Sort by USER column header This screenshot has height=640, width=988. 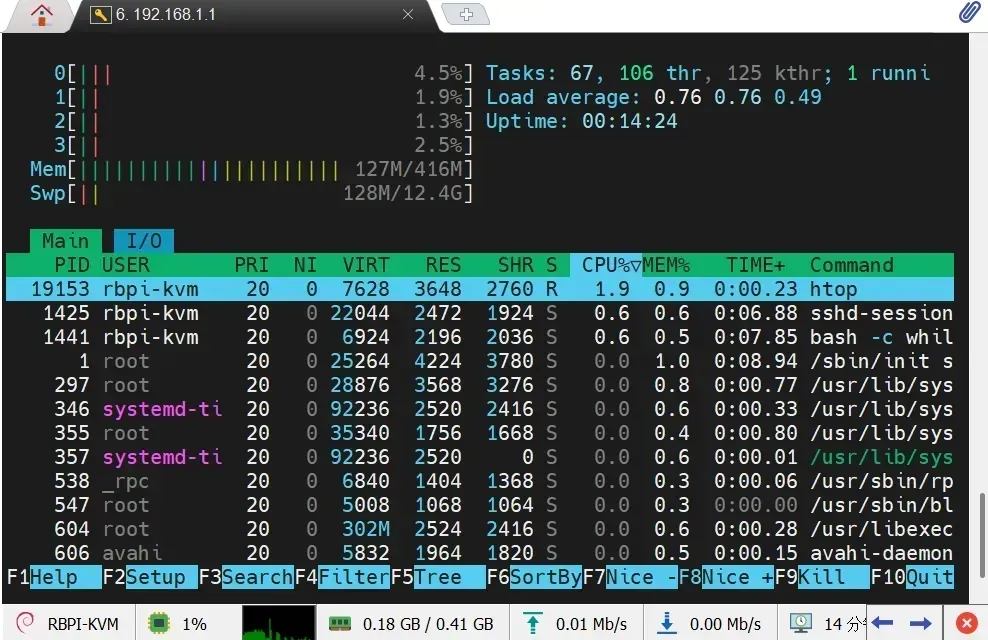tap(126, 265)
